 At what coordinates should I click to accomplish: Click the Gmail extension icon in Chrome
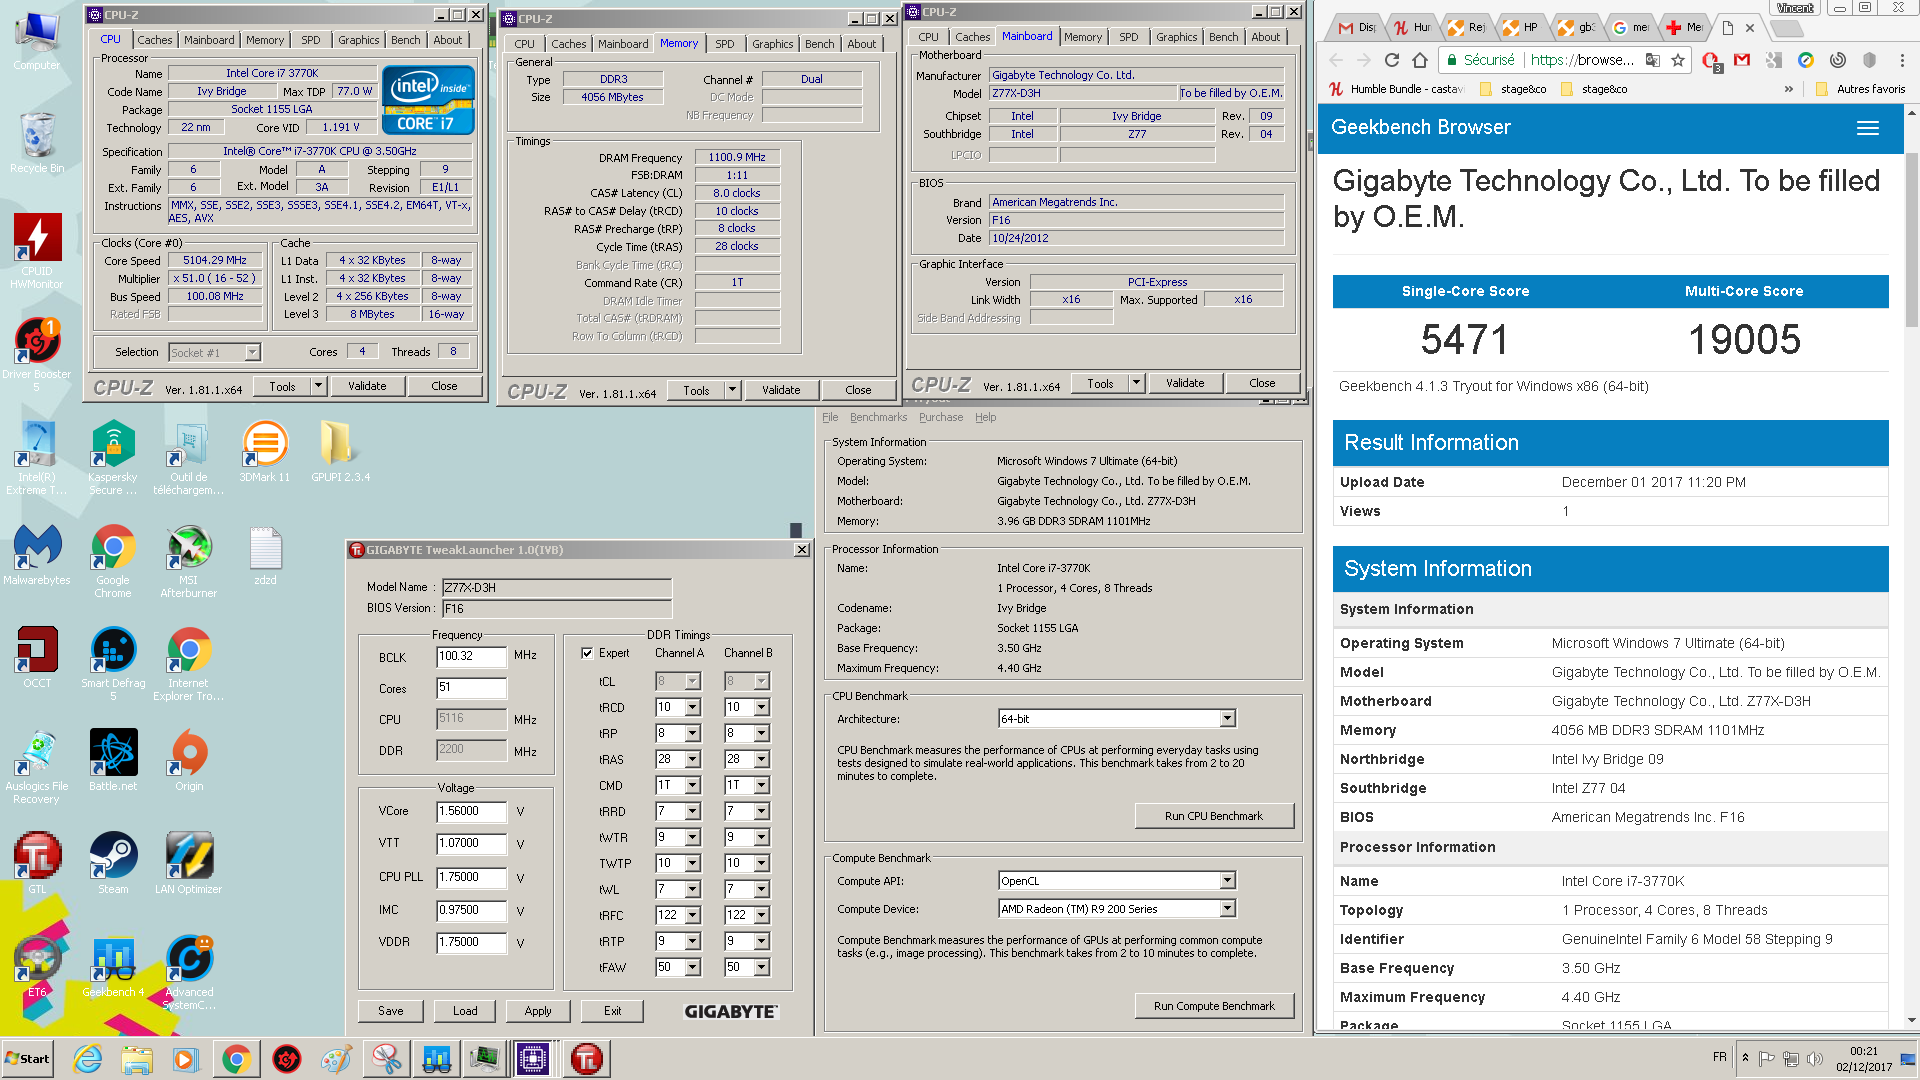point(1742,60)
